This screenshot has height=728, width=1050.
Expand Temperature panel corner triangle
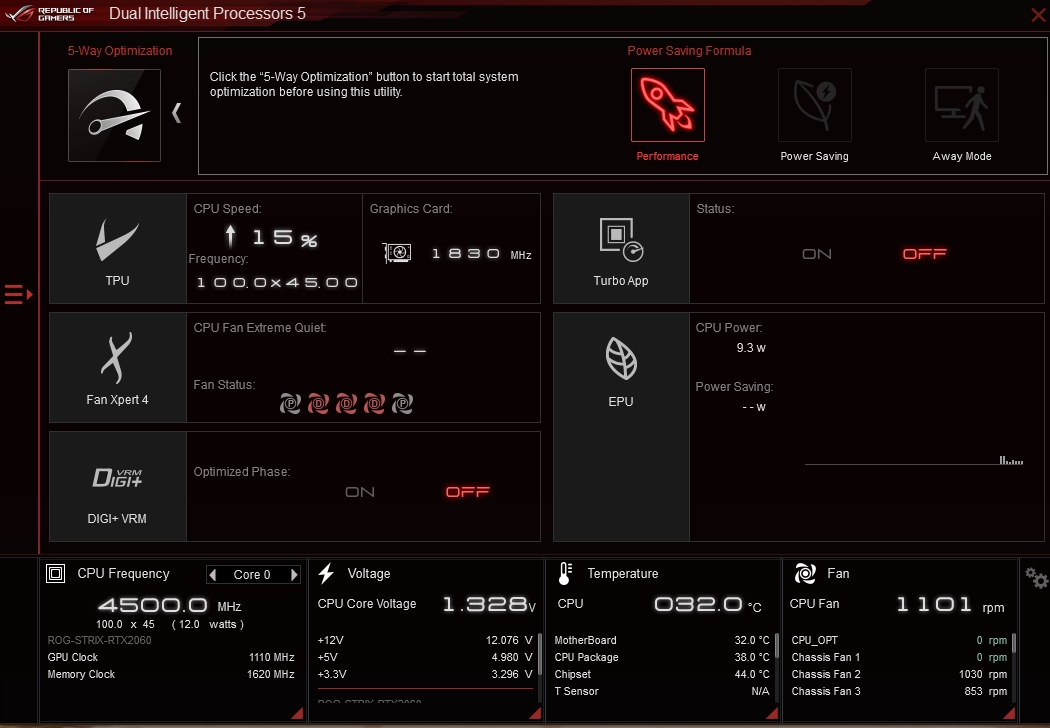click(x=772, y=713)
